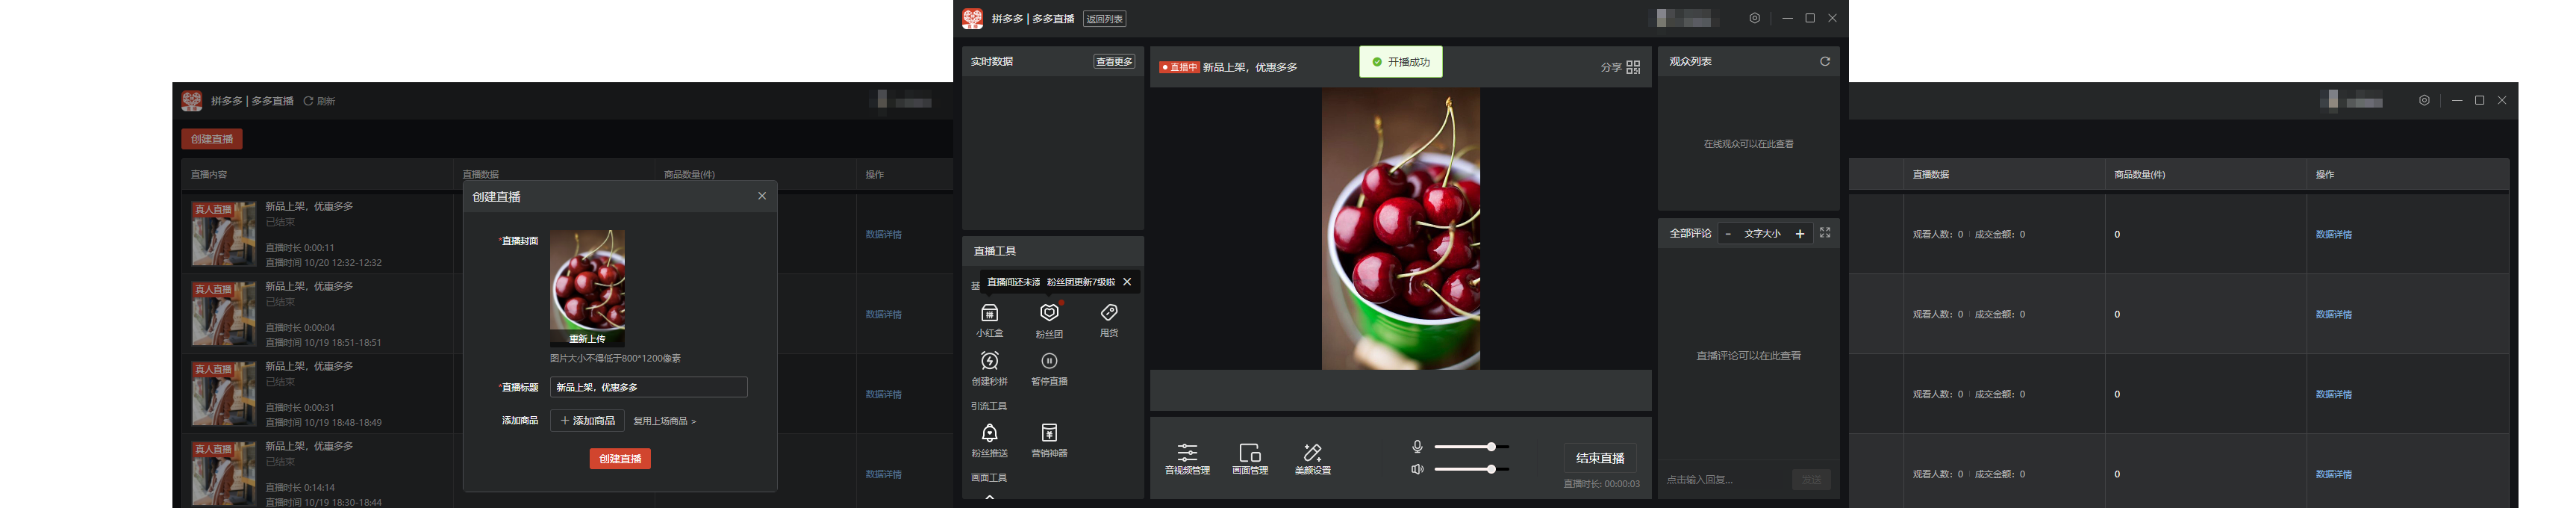
Task: Expand the comments panel to fullscreen
Action: (x=1825, y=232)
